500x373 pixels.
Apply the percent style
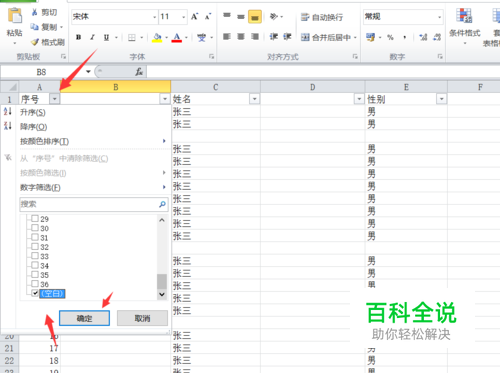390,37
